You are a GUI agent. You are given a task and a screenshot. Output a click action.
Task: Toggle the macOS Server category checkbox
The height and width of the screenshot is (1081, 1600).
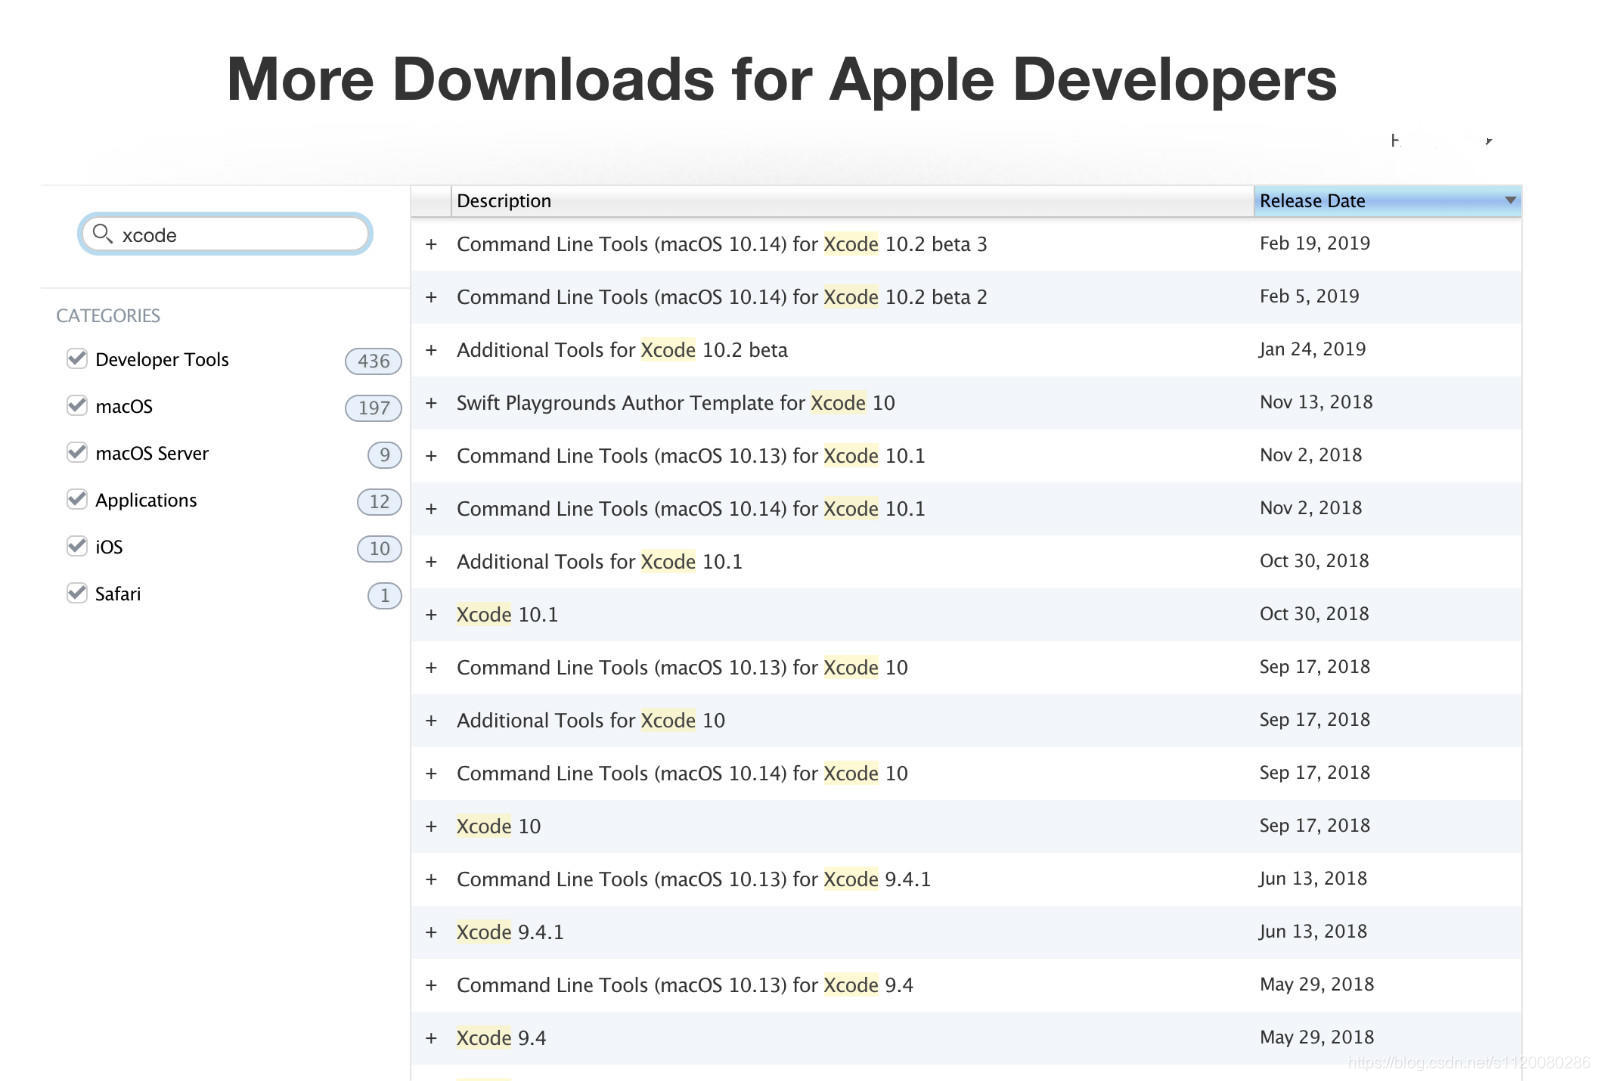(77, 452)
